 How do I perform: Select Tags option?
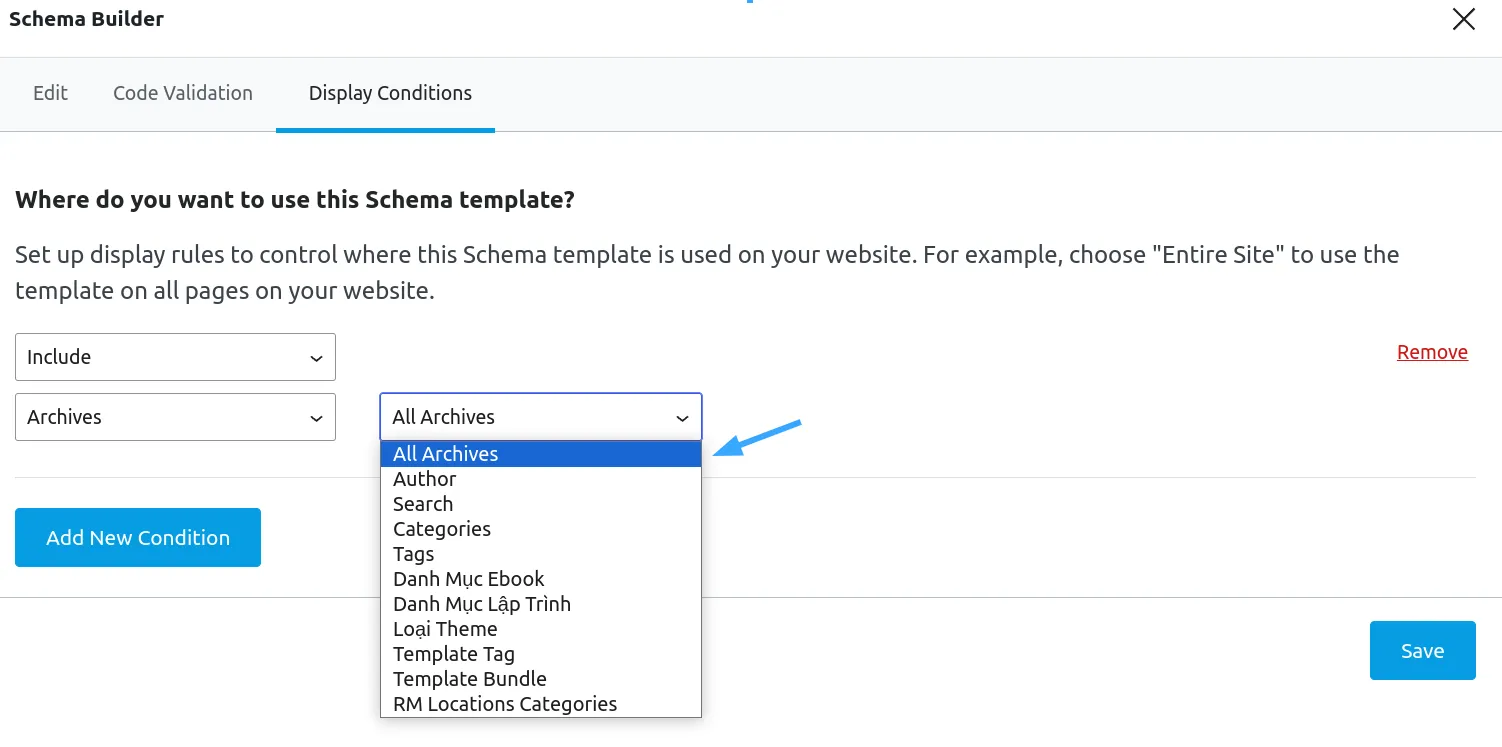tap(541, 554)
